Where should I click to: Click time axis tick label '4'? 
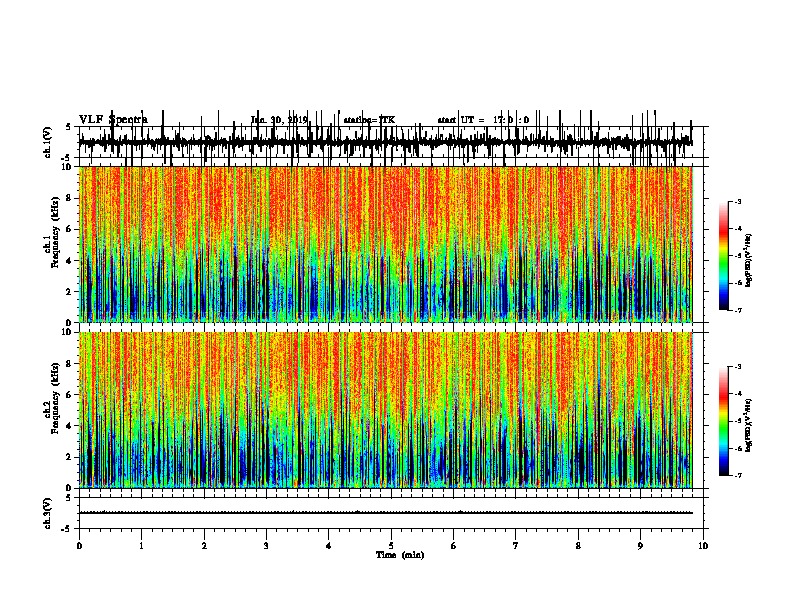click(x=329, y=546)
